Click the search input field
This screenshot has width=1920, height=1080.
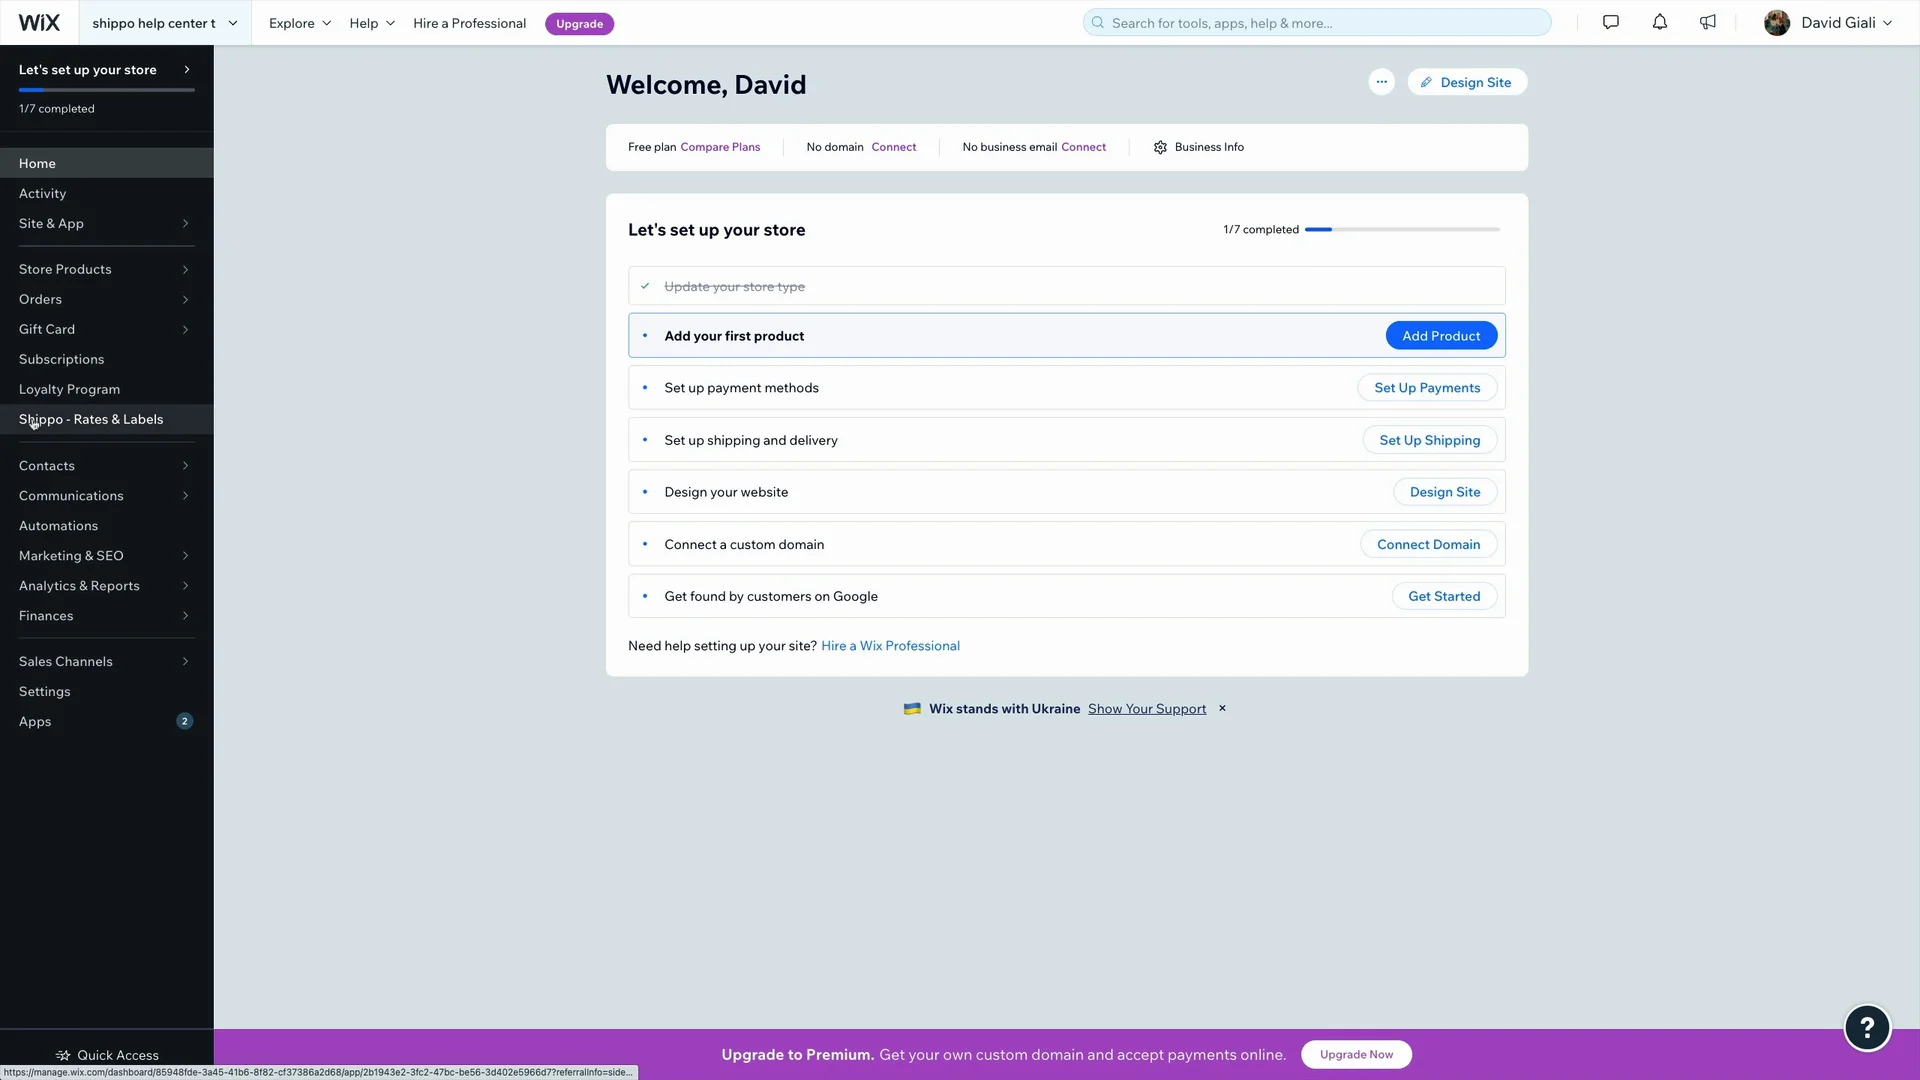1317,22
